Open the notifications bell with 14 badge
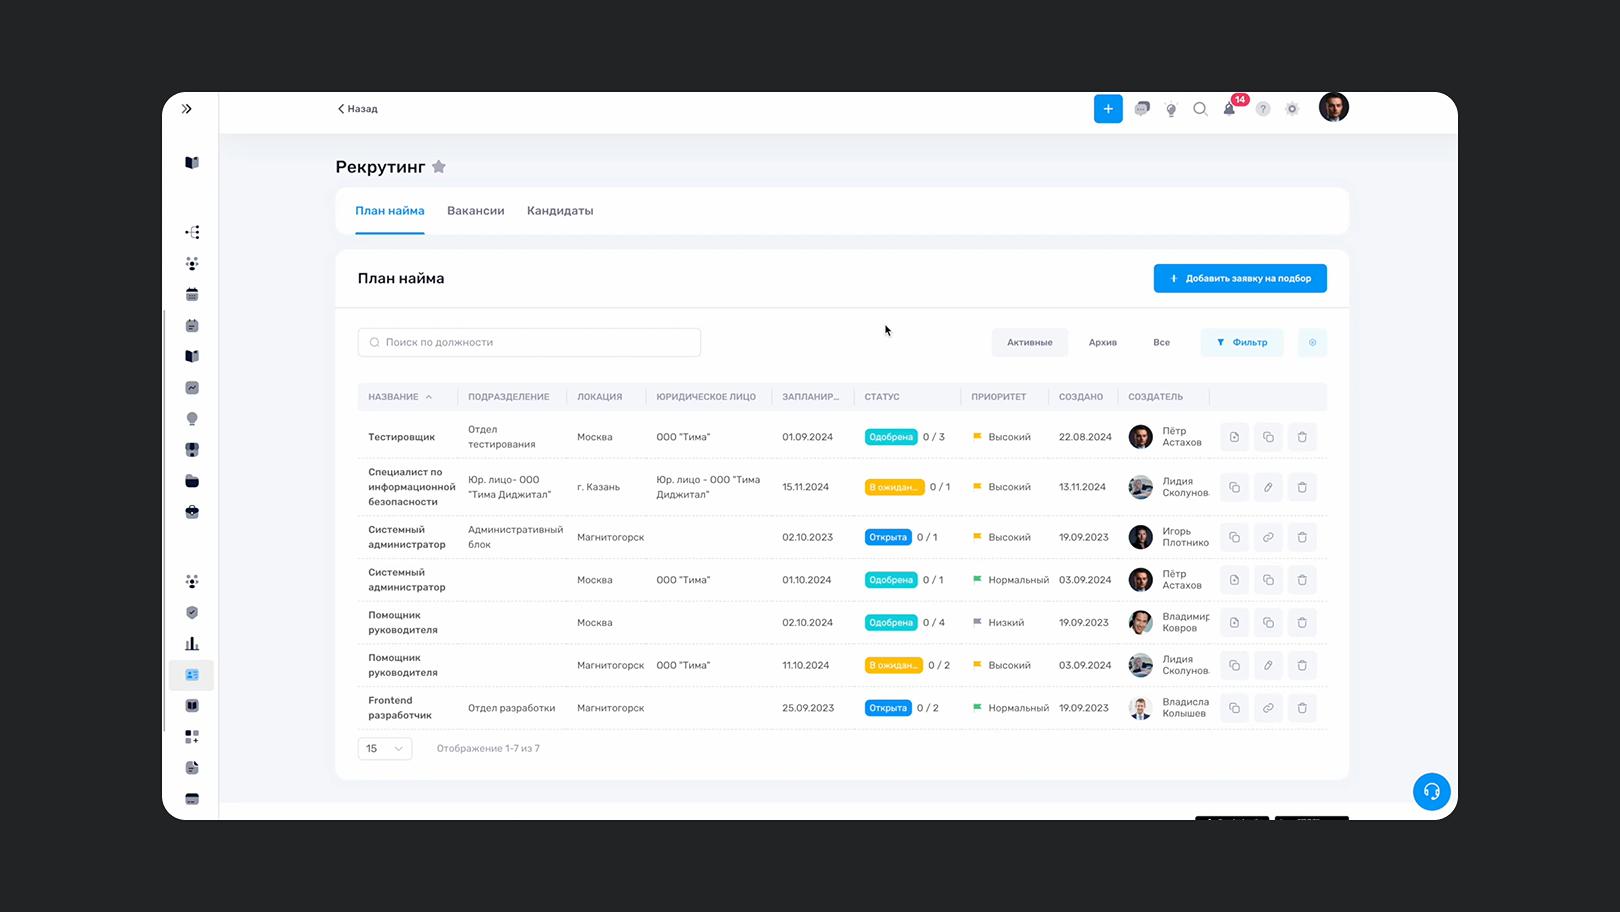 (x=1230, y=109)
